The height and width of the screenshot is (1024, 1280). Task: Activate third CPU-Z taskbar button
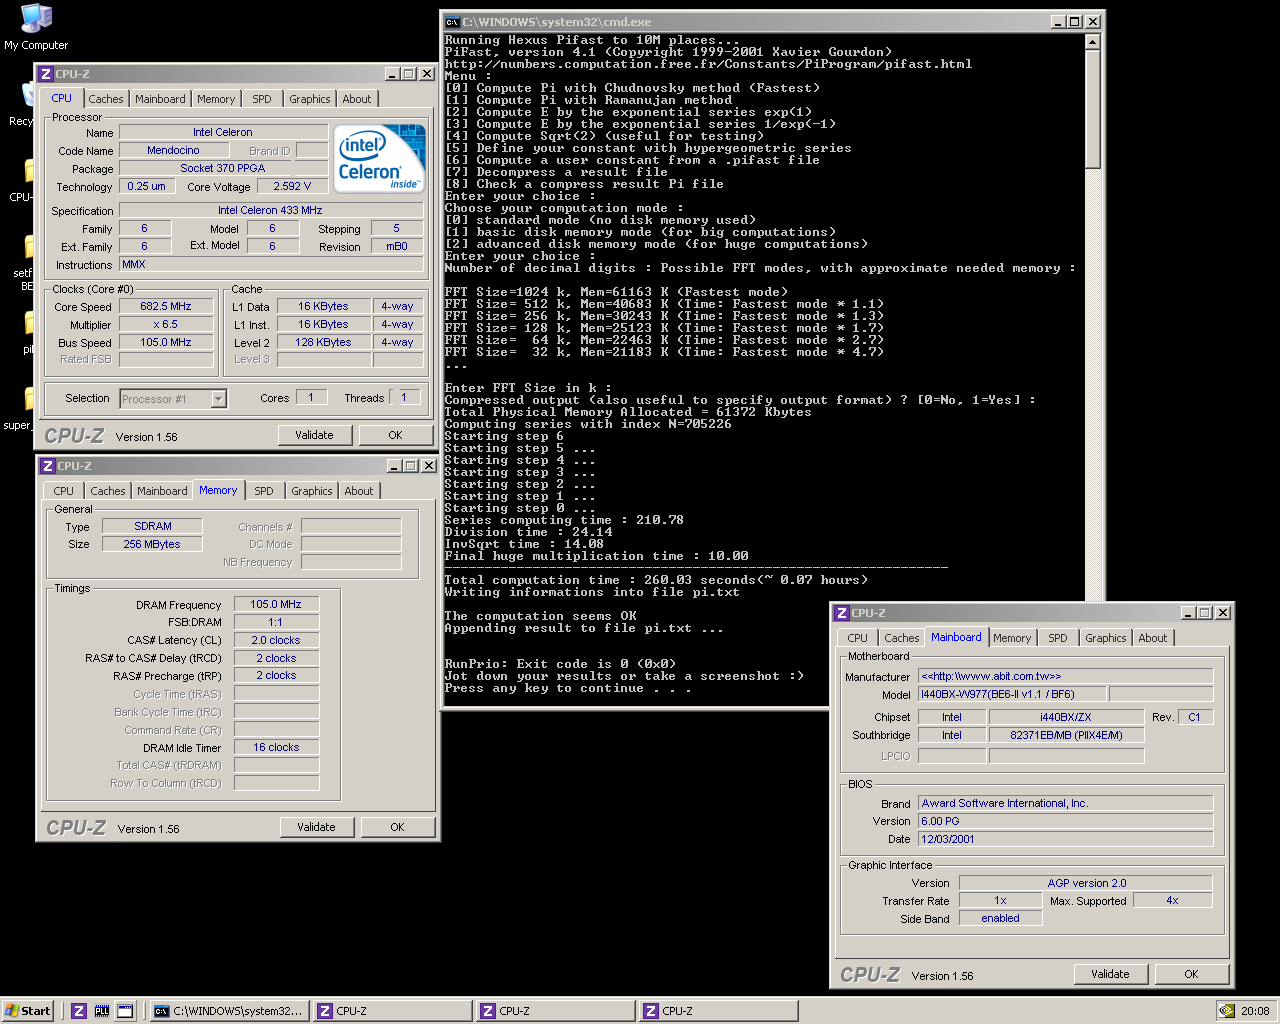[718, 1011]
